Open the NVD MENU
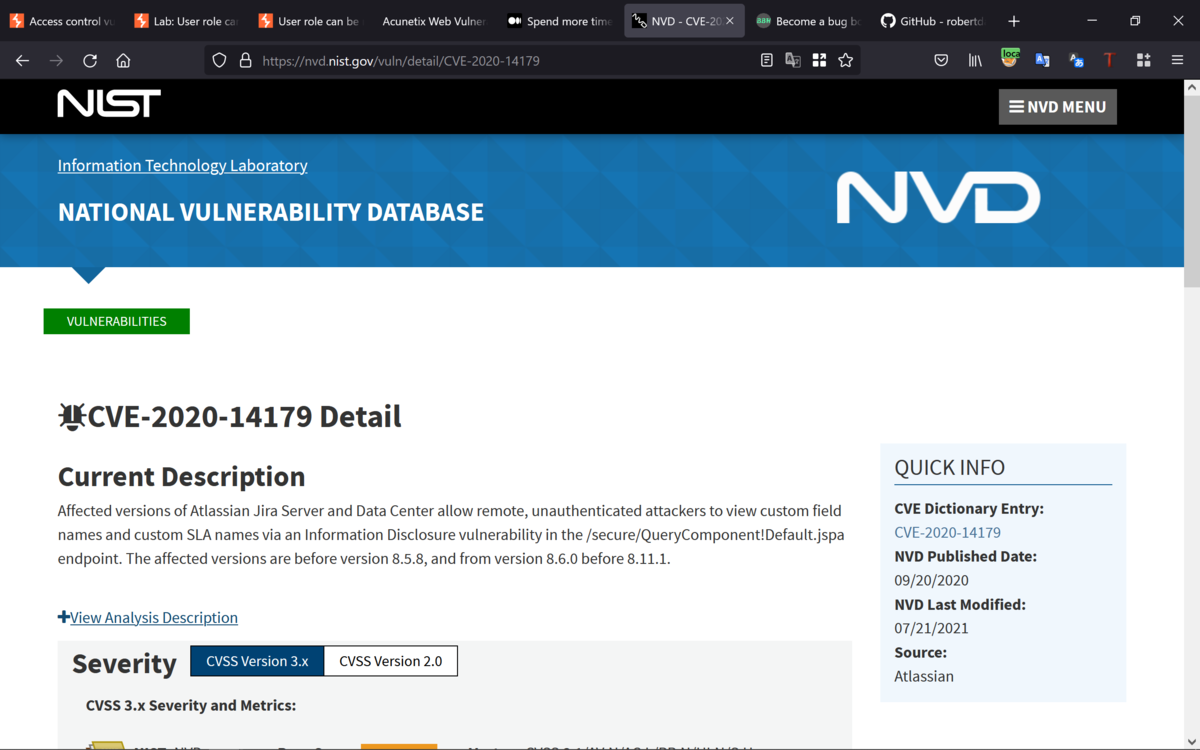The image size is (1200, 750). click(1058, 107)
